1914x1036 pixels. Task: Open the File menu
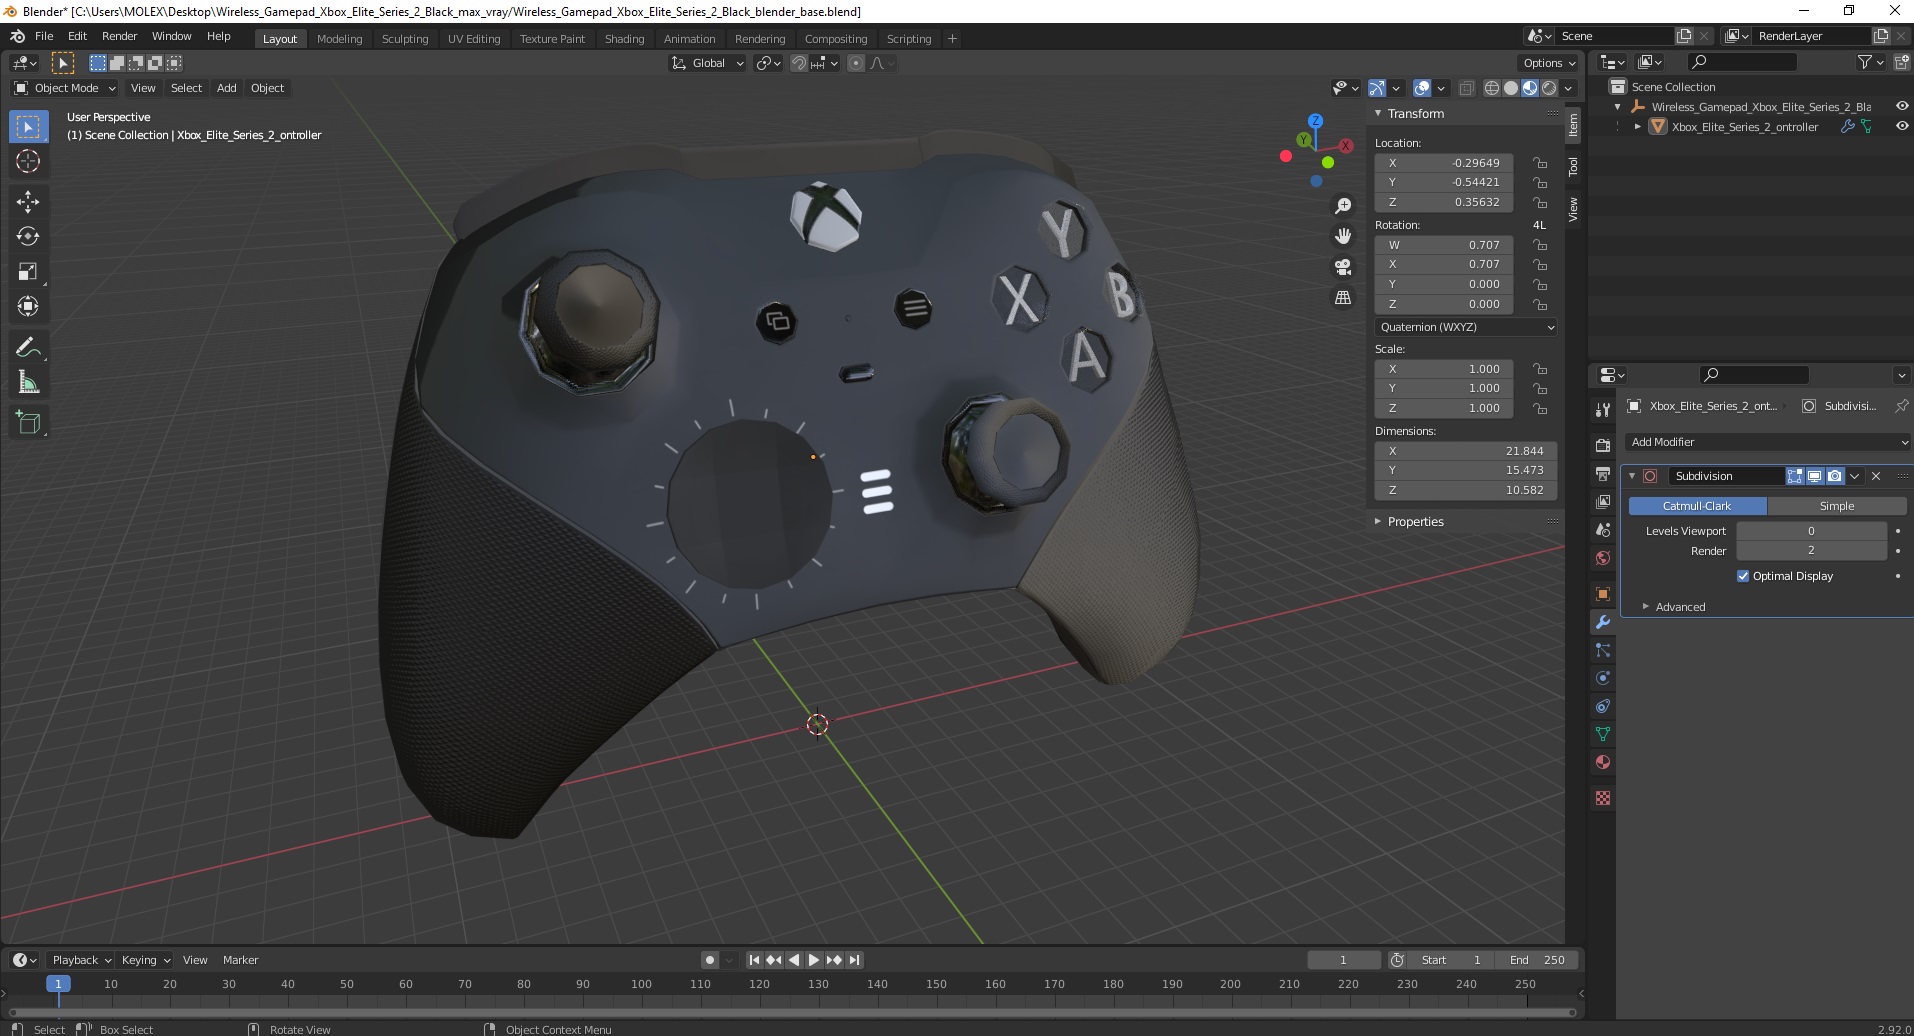coord(44,36)
